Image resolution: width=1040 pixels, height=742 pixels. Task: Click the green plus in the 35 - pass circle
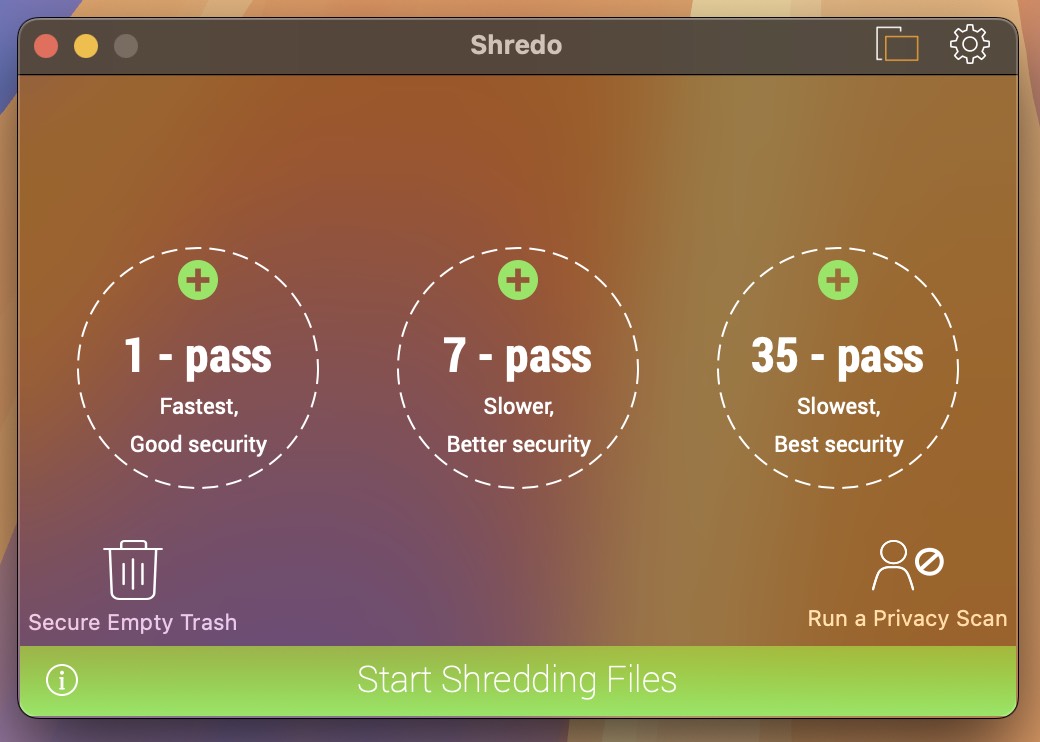[x=837, y=280]
